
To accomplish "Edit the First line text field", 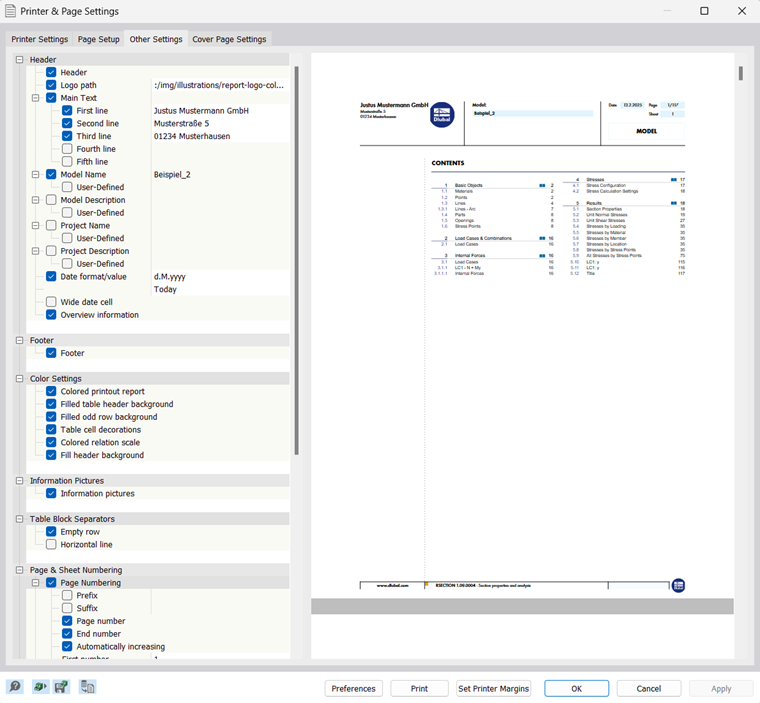I will 220,111.
